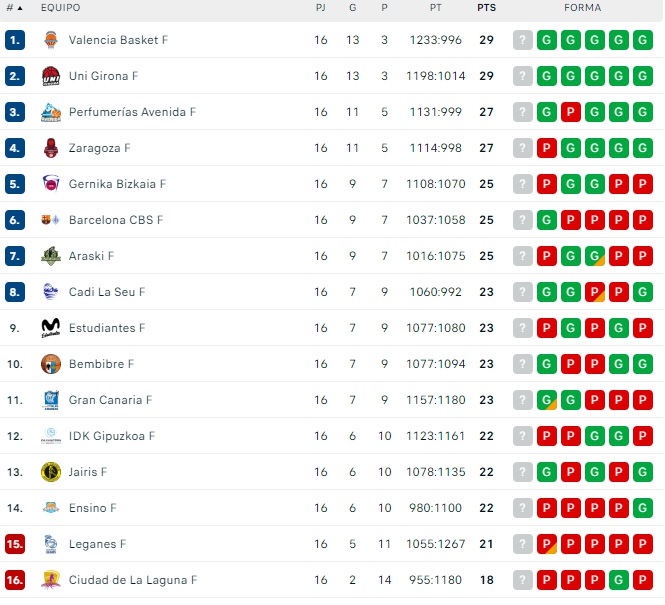This screenshot has height=605, width=665.
Task: Click the Perfumerías Avenida F team logo
Action: point(51,112)
